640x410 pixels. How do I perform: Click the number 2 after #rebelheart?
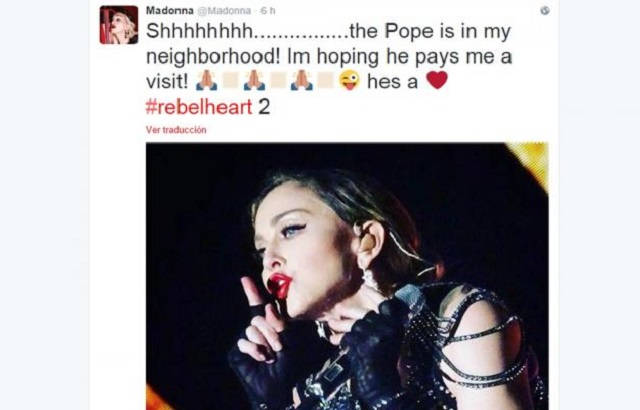[264, 107]
